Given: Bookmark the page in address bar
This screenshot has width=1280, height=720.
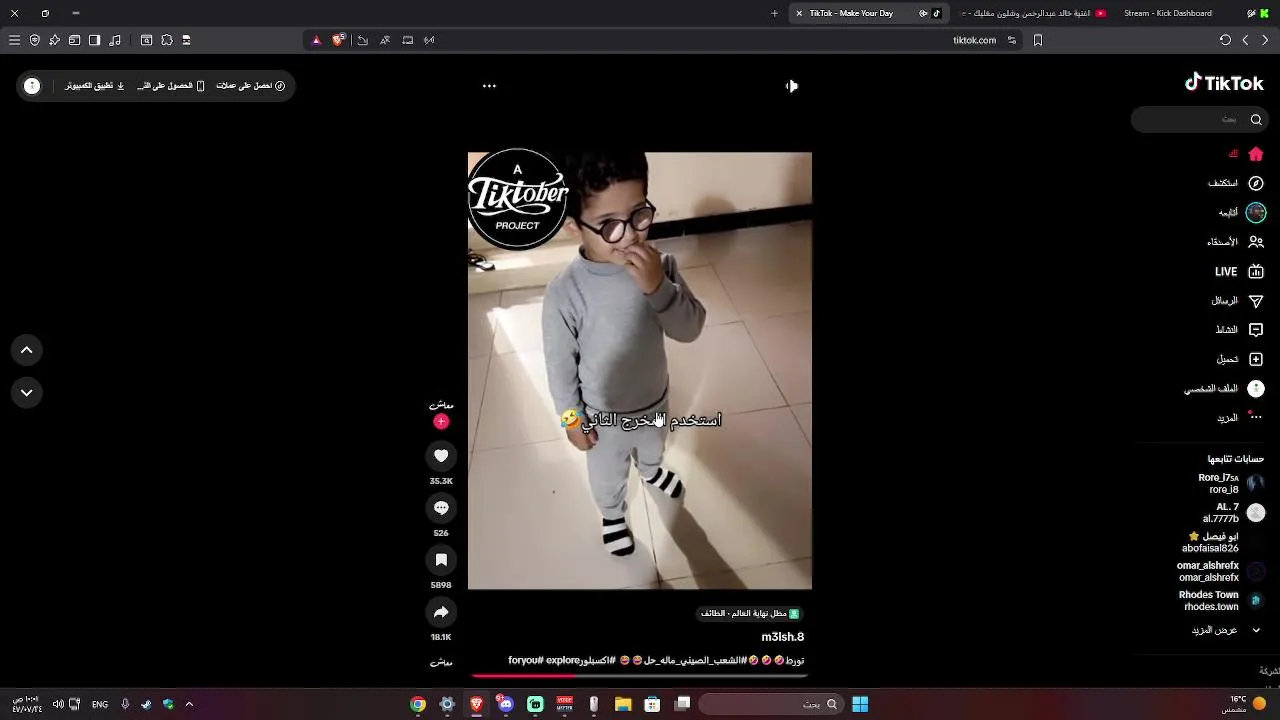Looking at the screenshot, I should coord(1038,40).
